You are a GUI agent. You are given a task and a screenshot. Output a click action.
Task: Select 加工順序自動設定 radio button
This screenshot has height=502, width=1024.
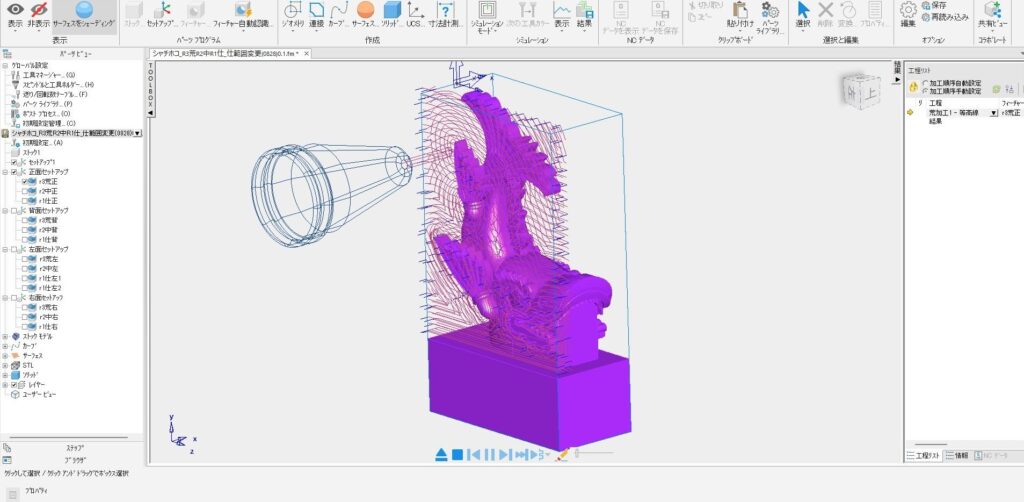click(925, 84)
